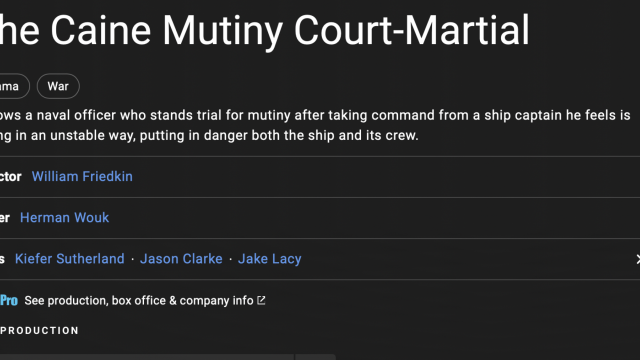Viewport: 640px width, 360px height.
Task: Click the plot summary about the naval officer
Action: point(315,125)
